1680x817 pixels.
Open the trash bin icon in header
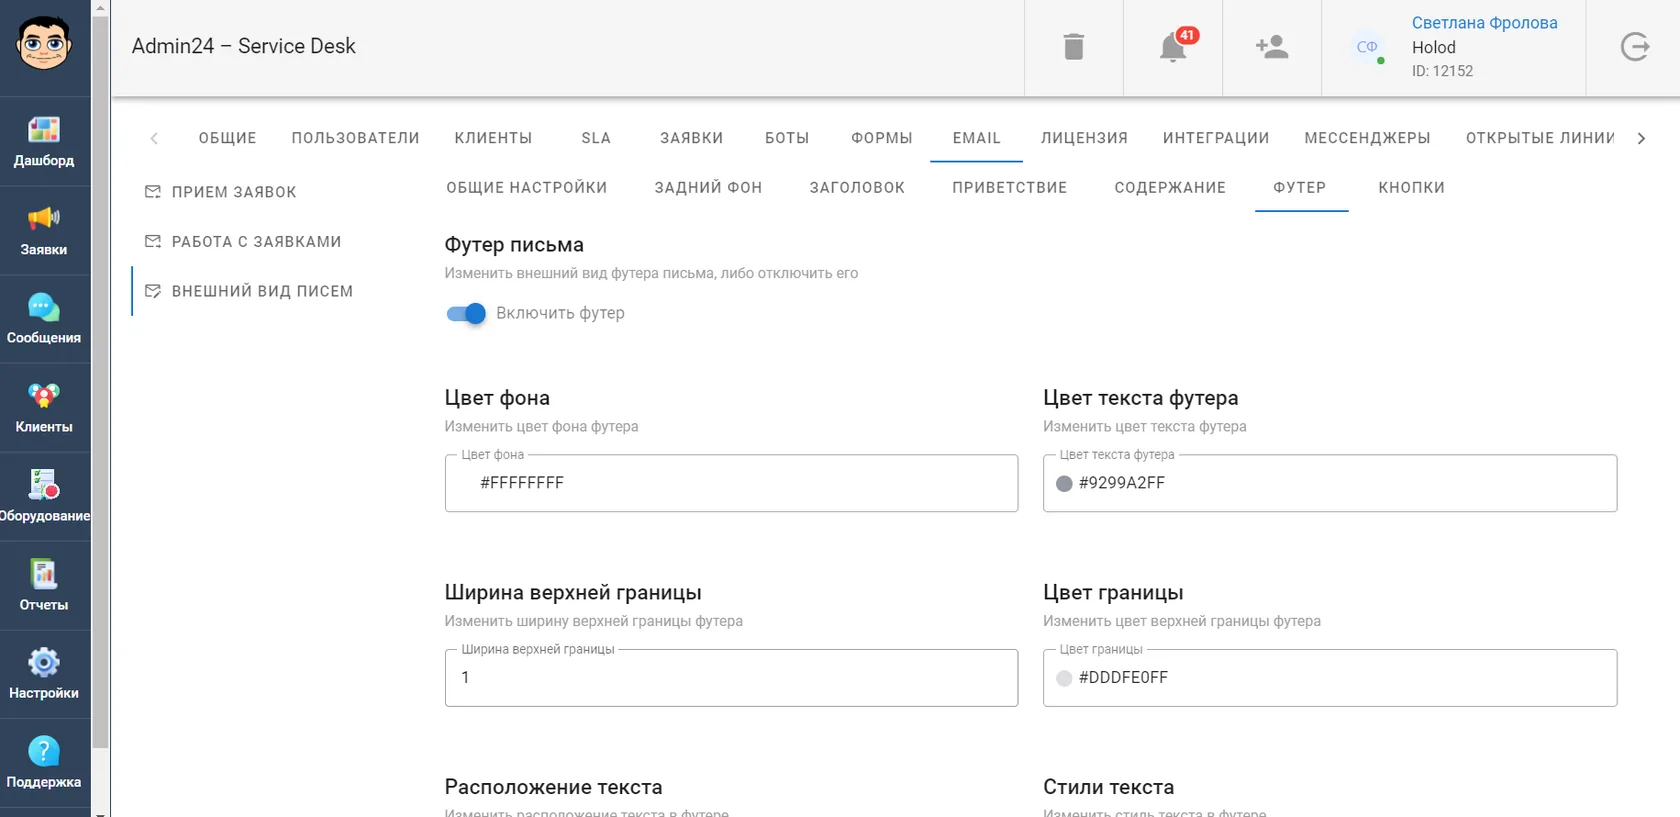point(1074,47)
